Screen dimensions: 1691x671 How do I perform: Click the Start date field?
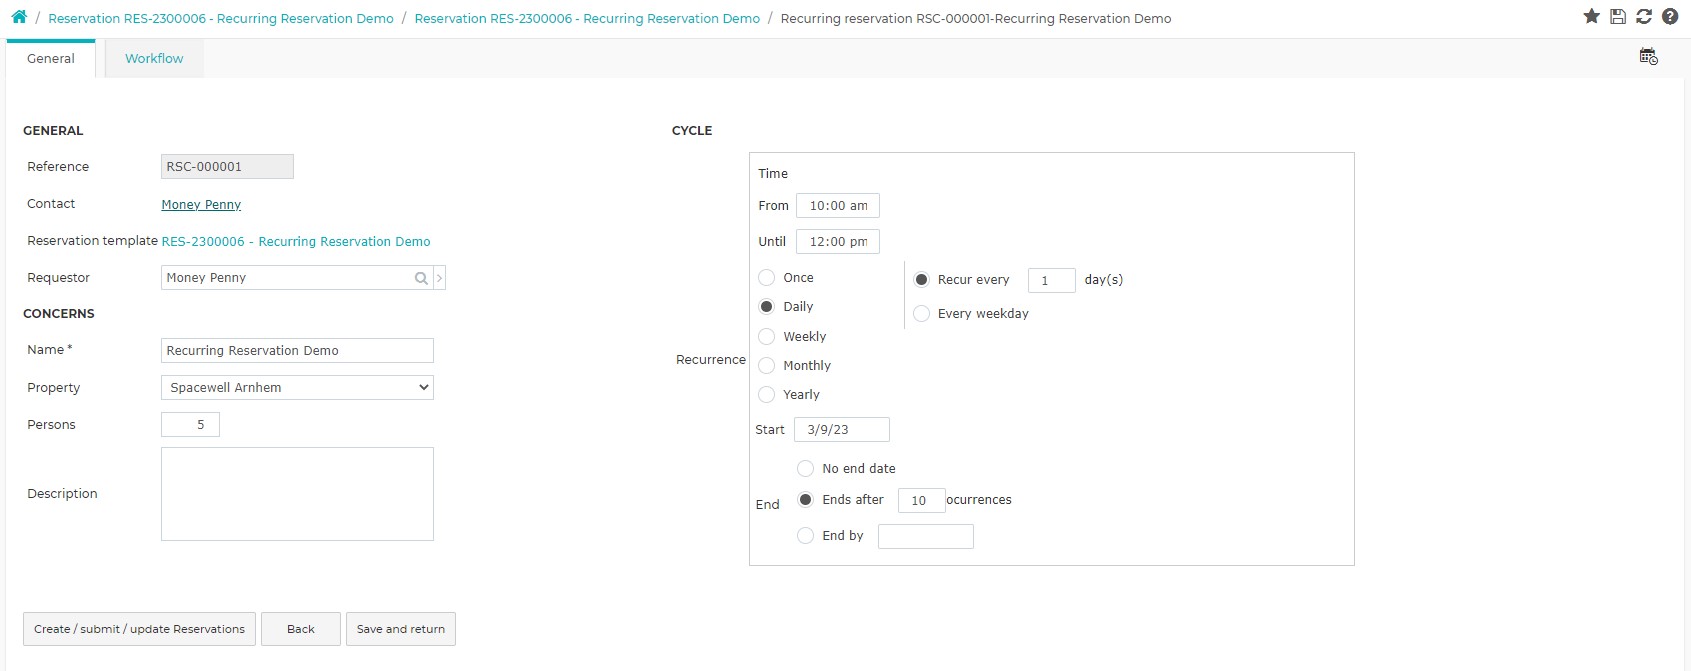pos(842,430)
